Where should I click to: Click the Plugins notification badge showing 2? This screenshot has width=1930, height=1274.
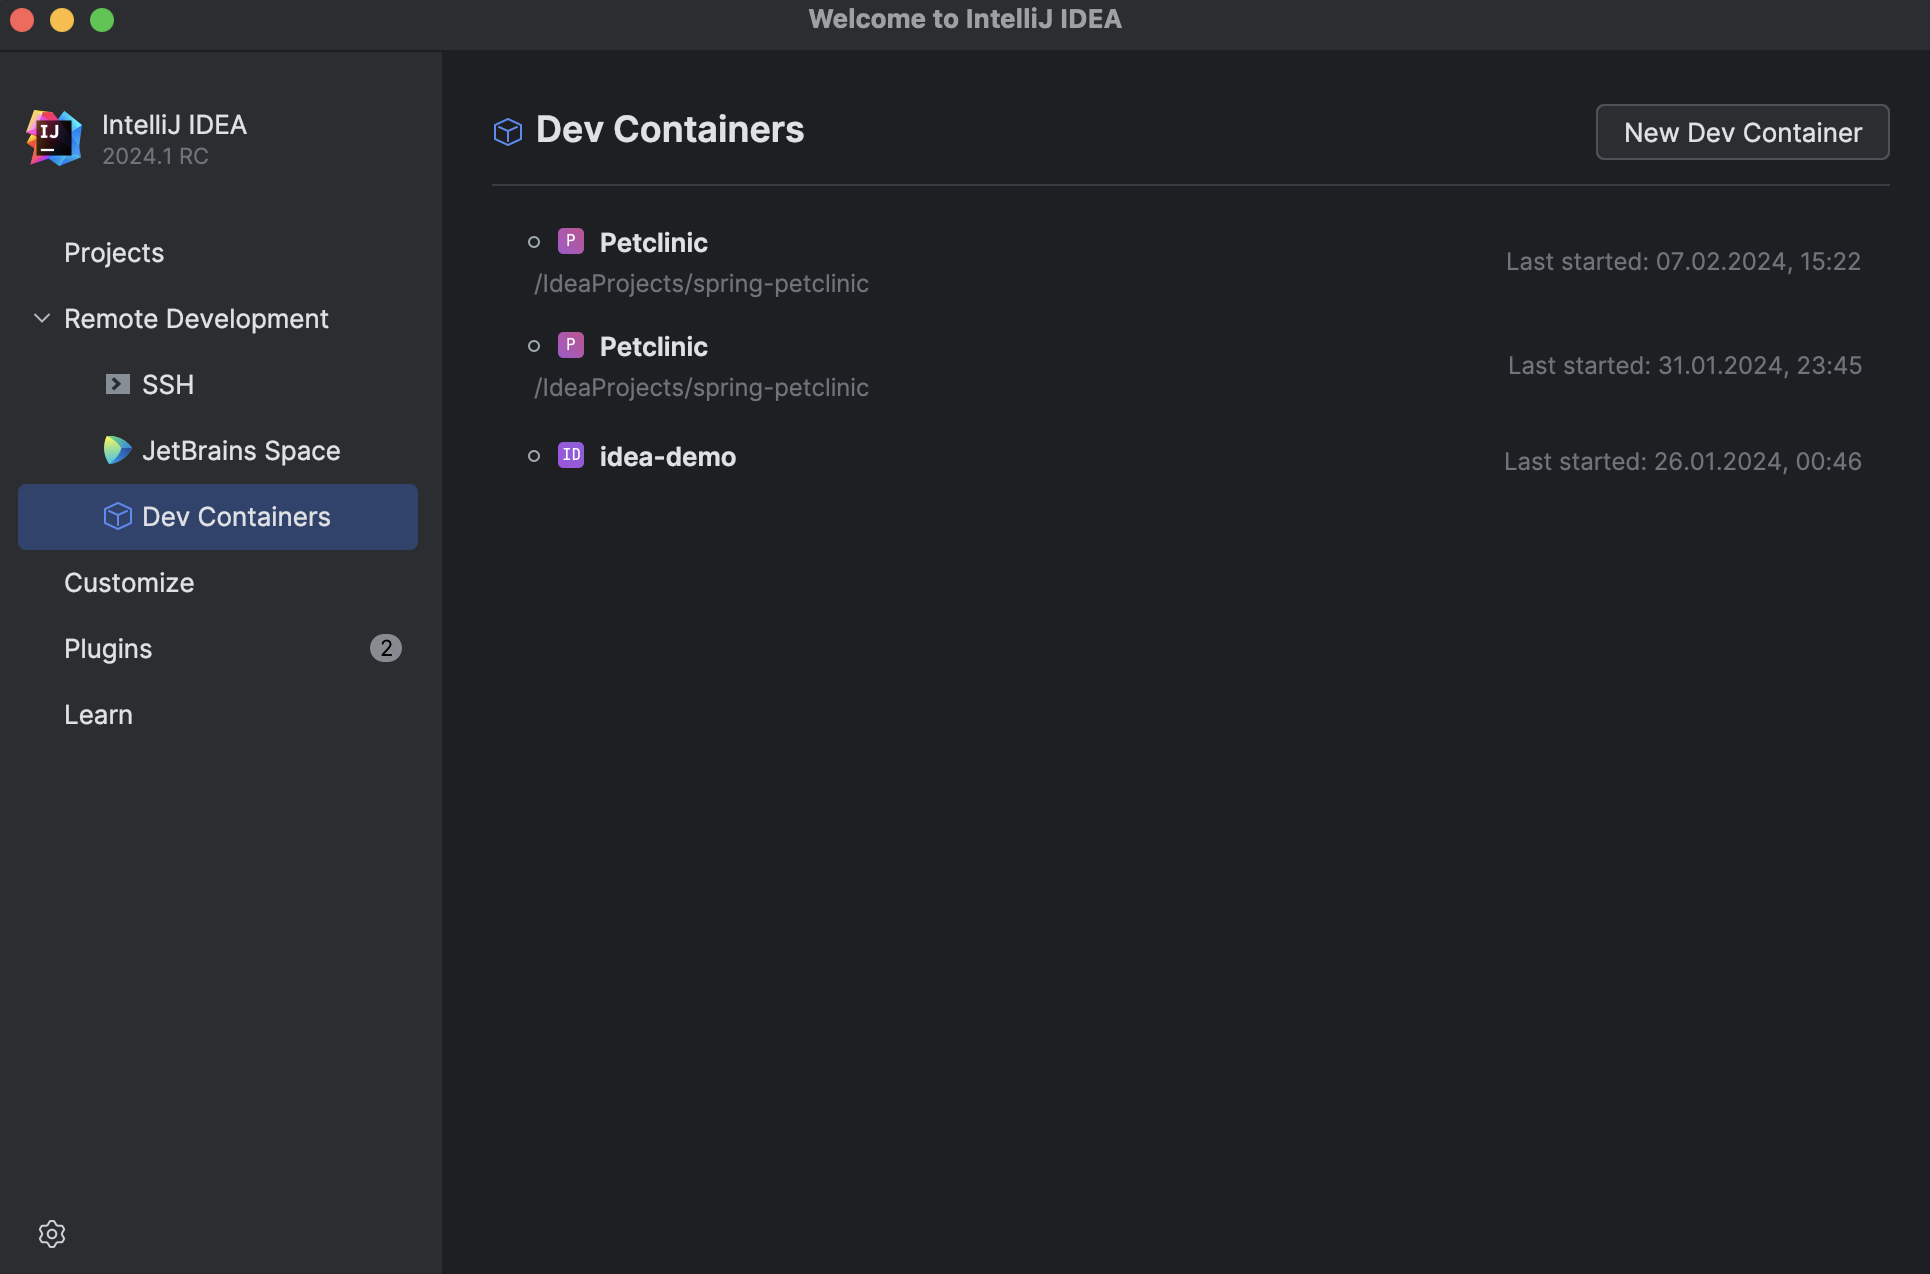[386, 647]
